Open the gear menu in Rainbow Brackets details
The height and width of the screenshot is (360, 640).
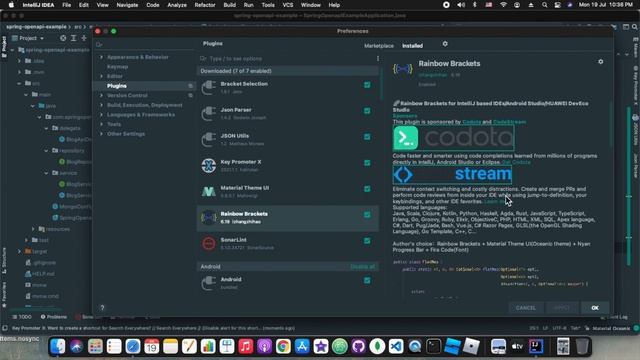pyautogui.click(x=600, y=62)
